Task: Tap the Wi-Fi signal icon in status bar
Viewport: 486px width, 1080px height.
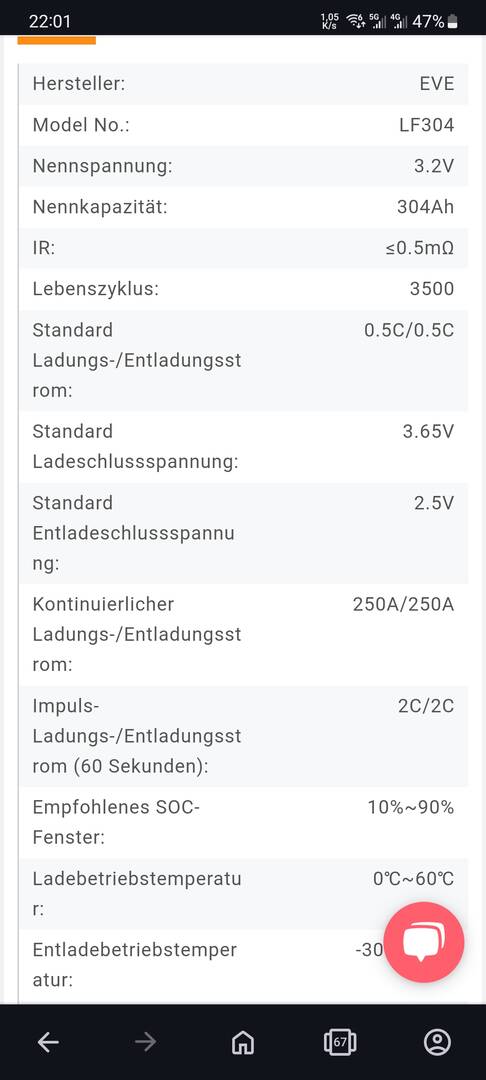Action: [x=355, y=21]
